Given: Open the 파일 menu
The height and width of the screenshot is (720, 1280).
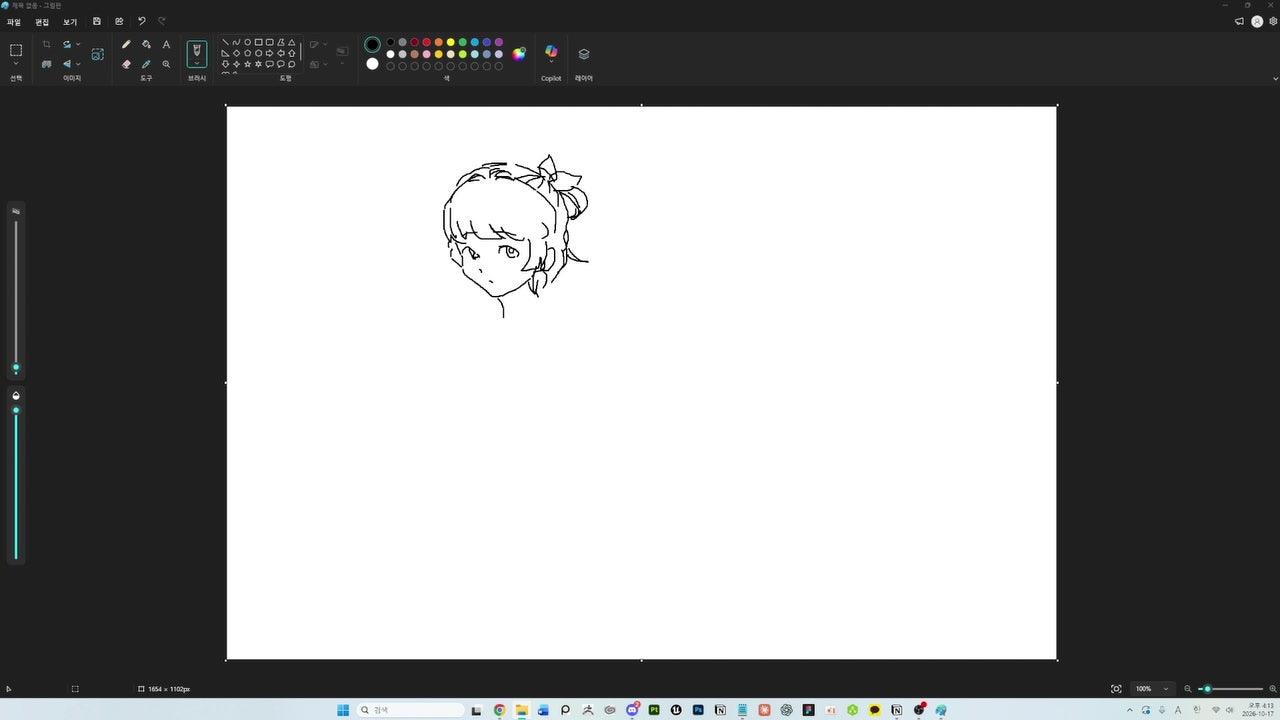Looking at the screenshot, I should pyautogui.click(x=14, y=22).
